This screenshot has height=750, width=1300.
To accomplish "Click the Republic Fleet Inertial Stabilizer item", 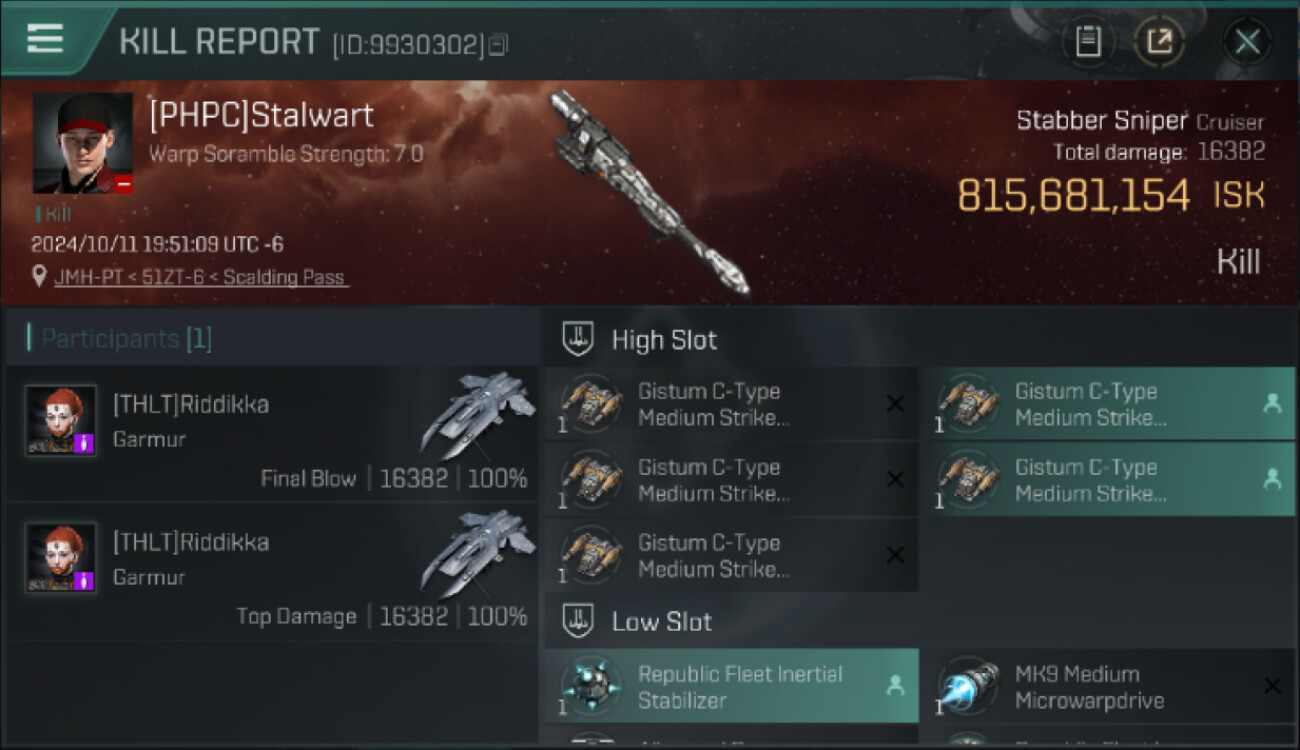I will click(731, 686).
